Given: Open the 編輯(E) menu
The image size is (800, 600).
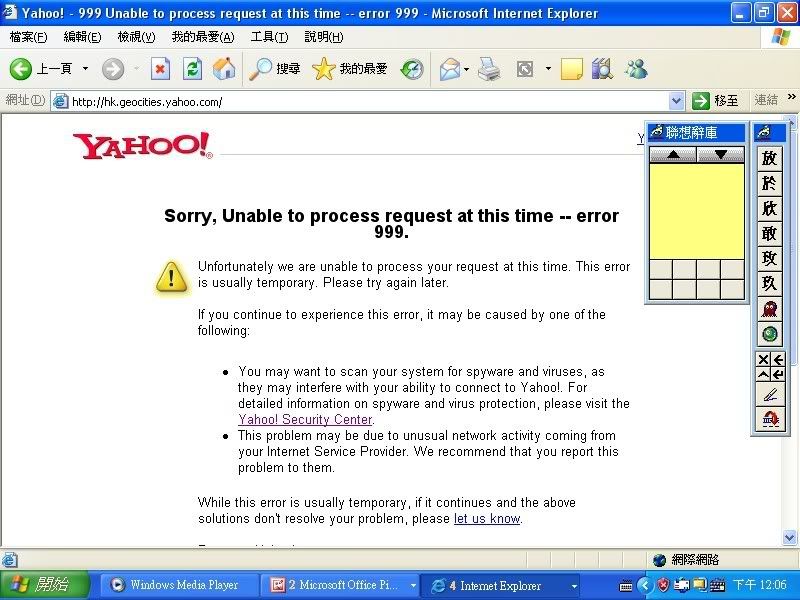Looking at the screenshot, I should [82, 37].
